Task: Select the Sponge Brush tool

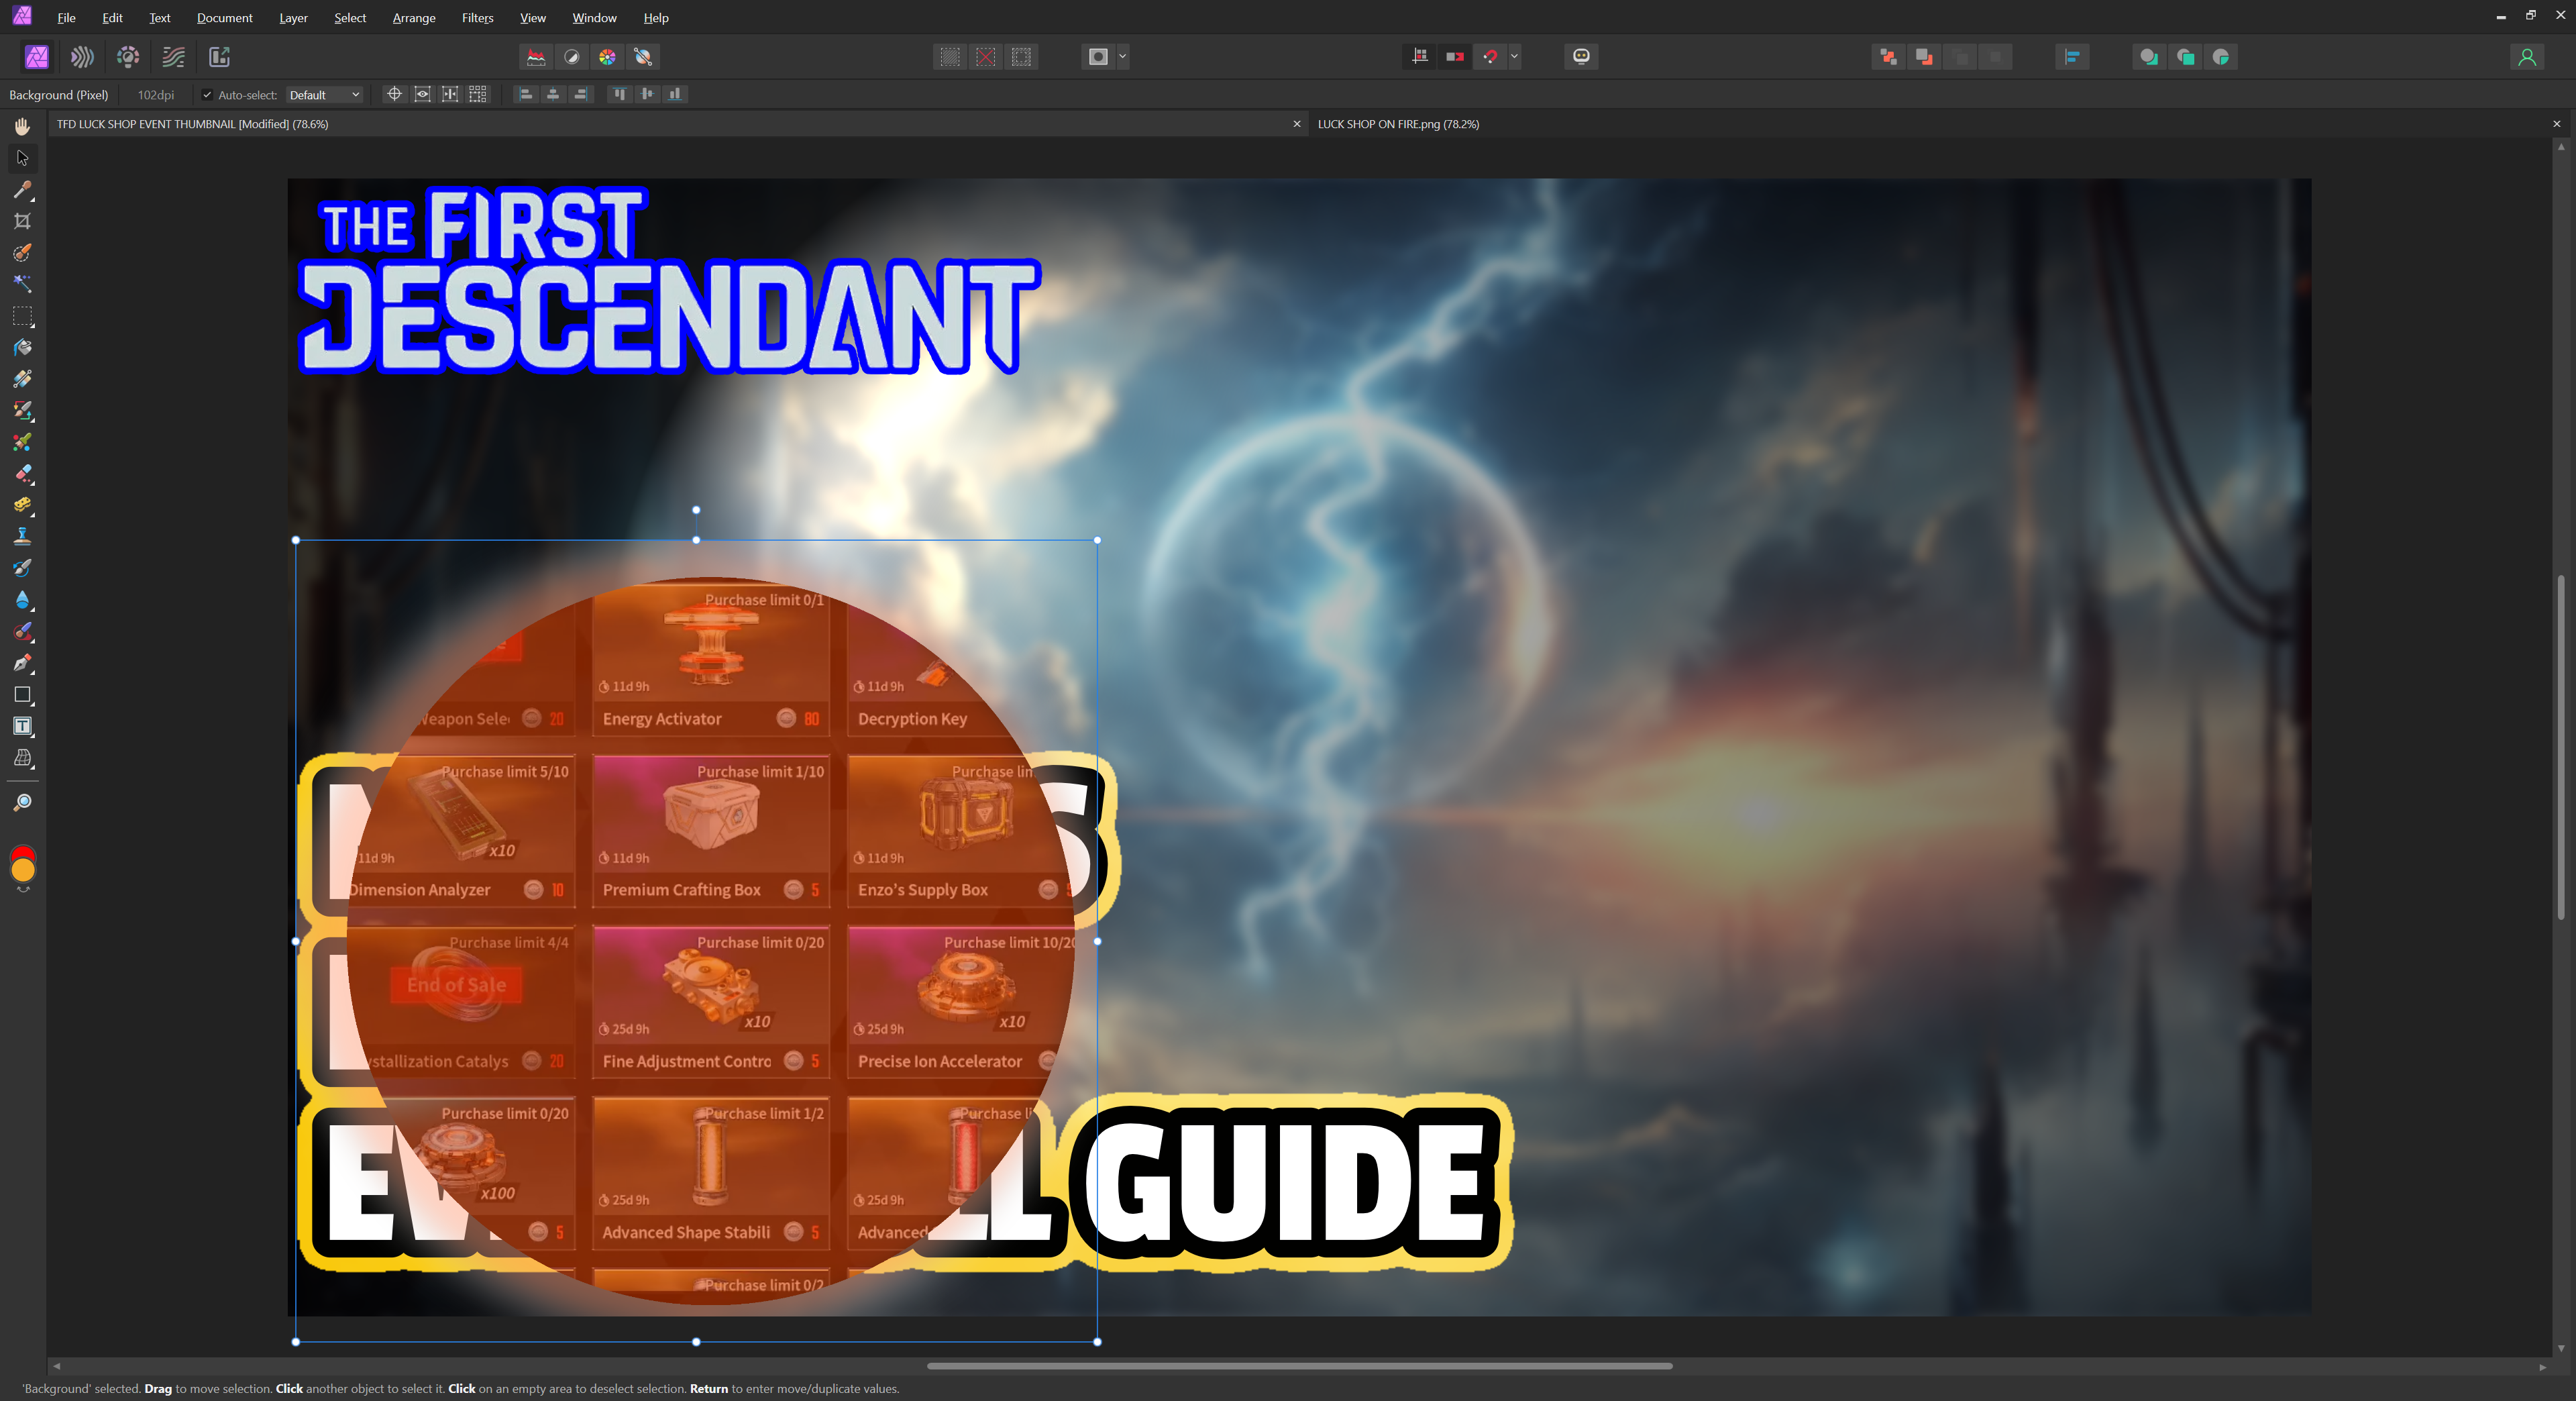Action: coord(22,505)
